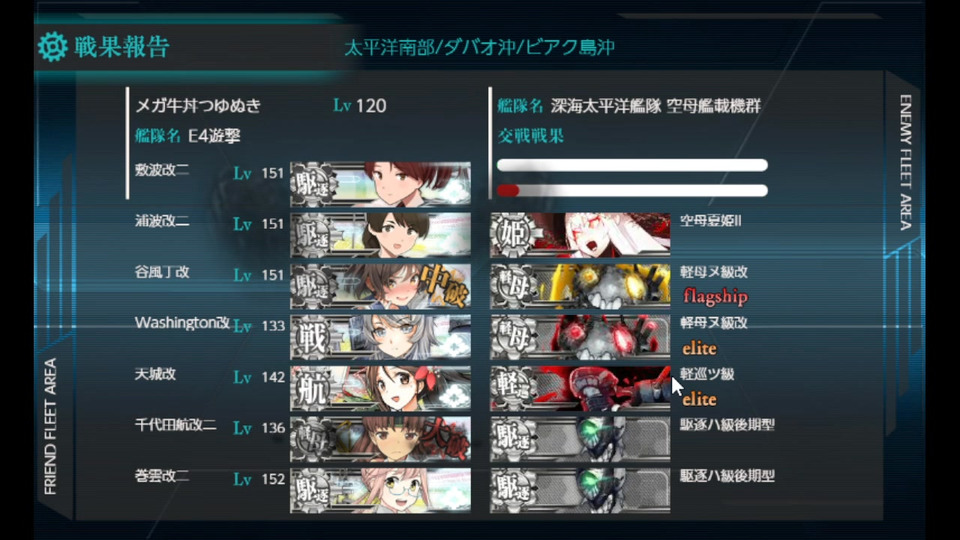Viewport: 960px width, 540px height.
Task: Click the 軽巡 badge on 軽巡ツ級
Action: pos(513,388)
